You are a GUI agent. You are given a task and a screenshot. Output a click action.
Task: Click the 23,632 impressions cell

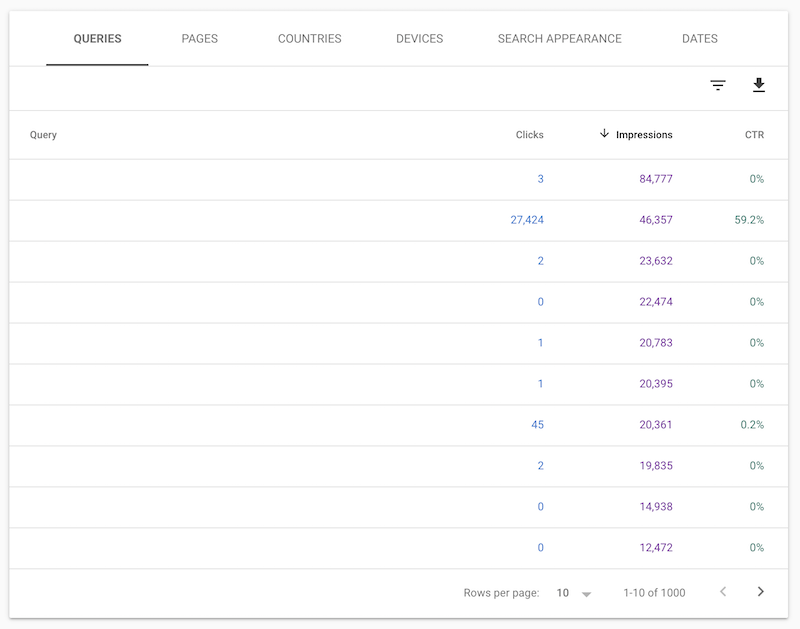coord(656,261)
